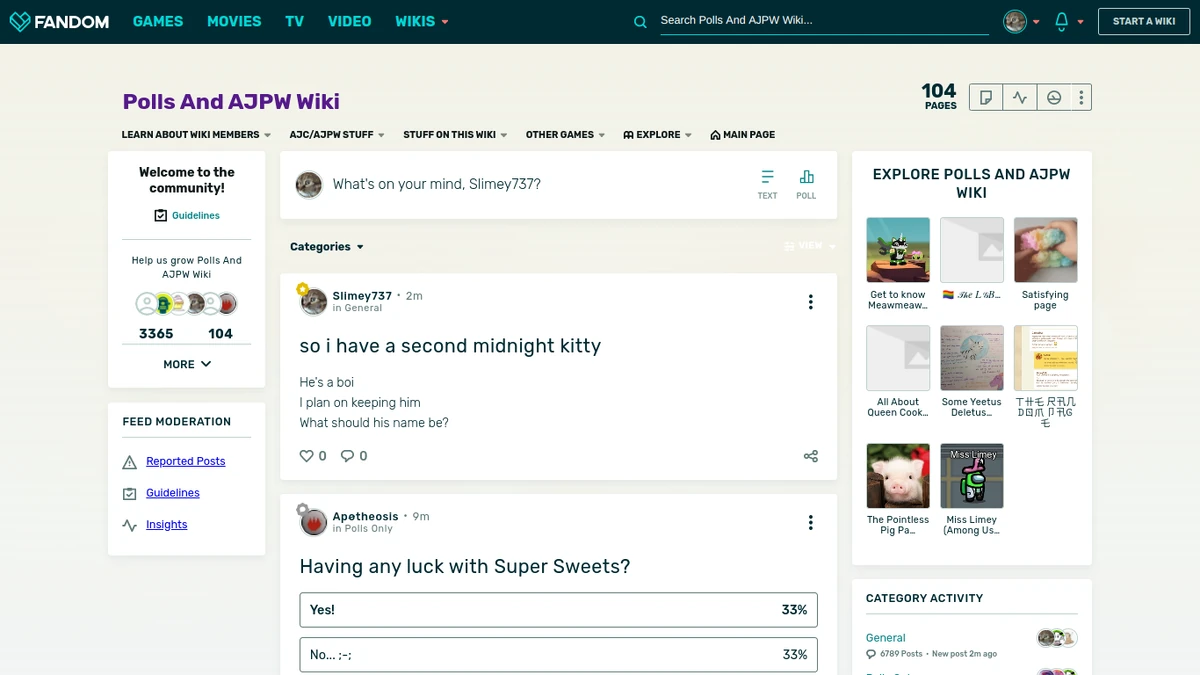
Task: Open comments on midnight kitty post
Action: pos(347,456)
